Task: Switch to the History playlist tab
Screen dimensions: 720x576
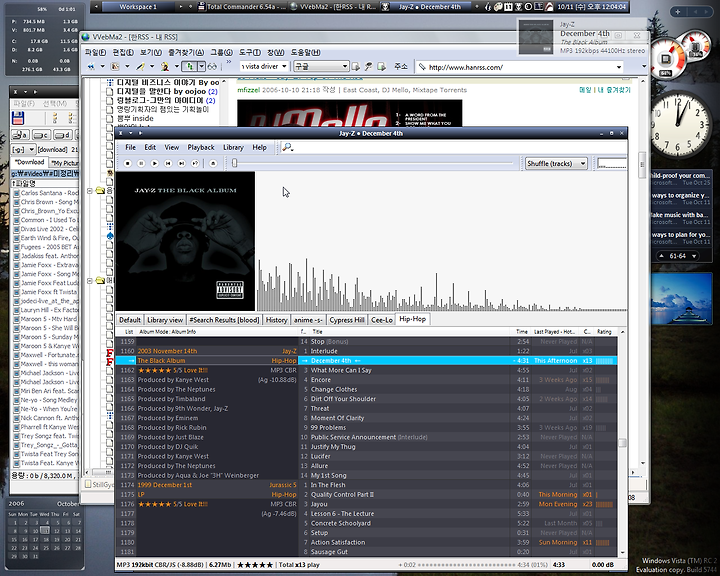Action: pyautogui.click(x=276, y=320)
